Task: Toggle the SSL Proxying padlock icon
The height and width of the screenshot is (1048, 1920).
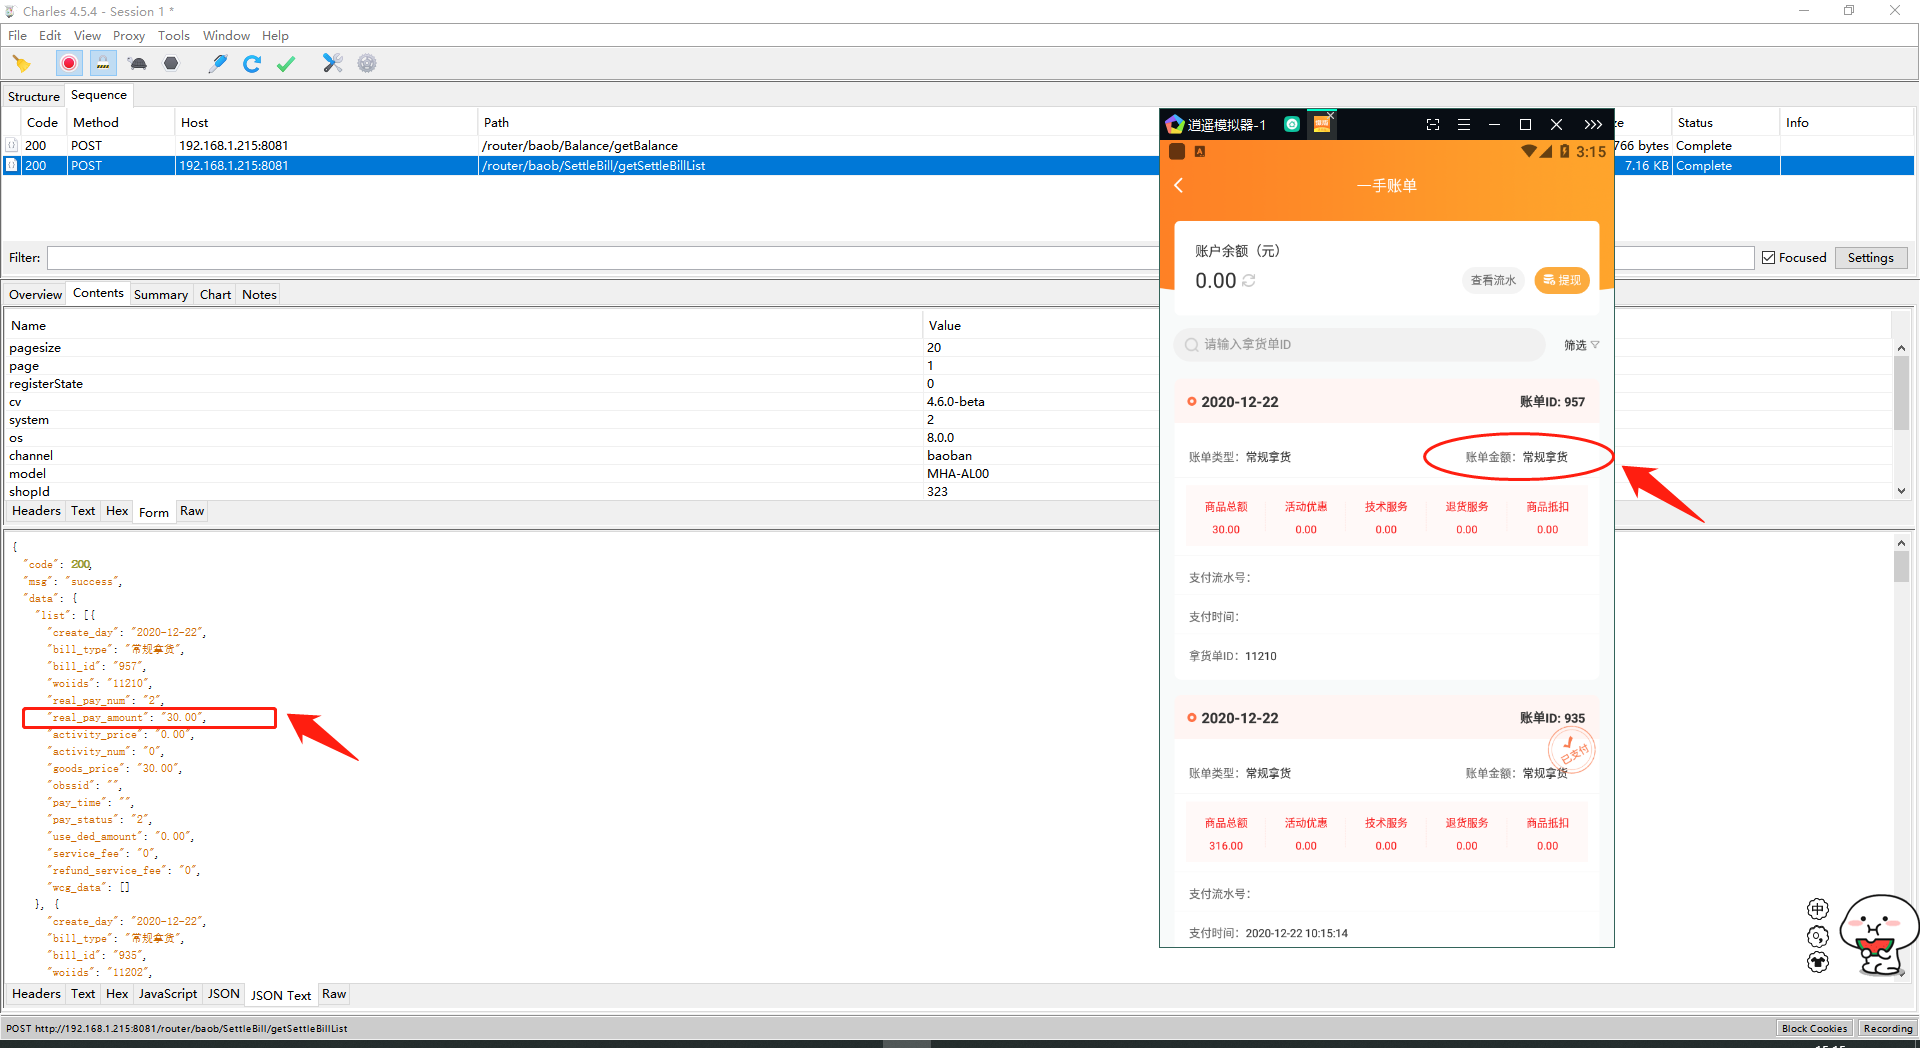Action: tap(103, 64)
